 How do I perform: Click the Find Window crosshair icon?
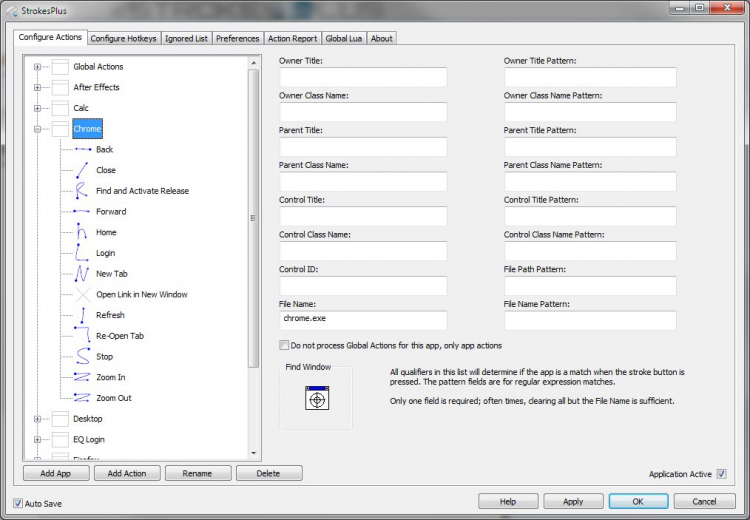[317, 398]
